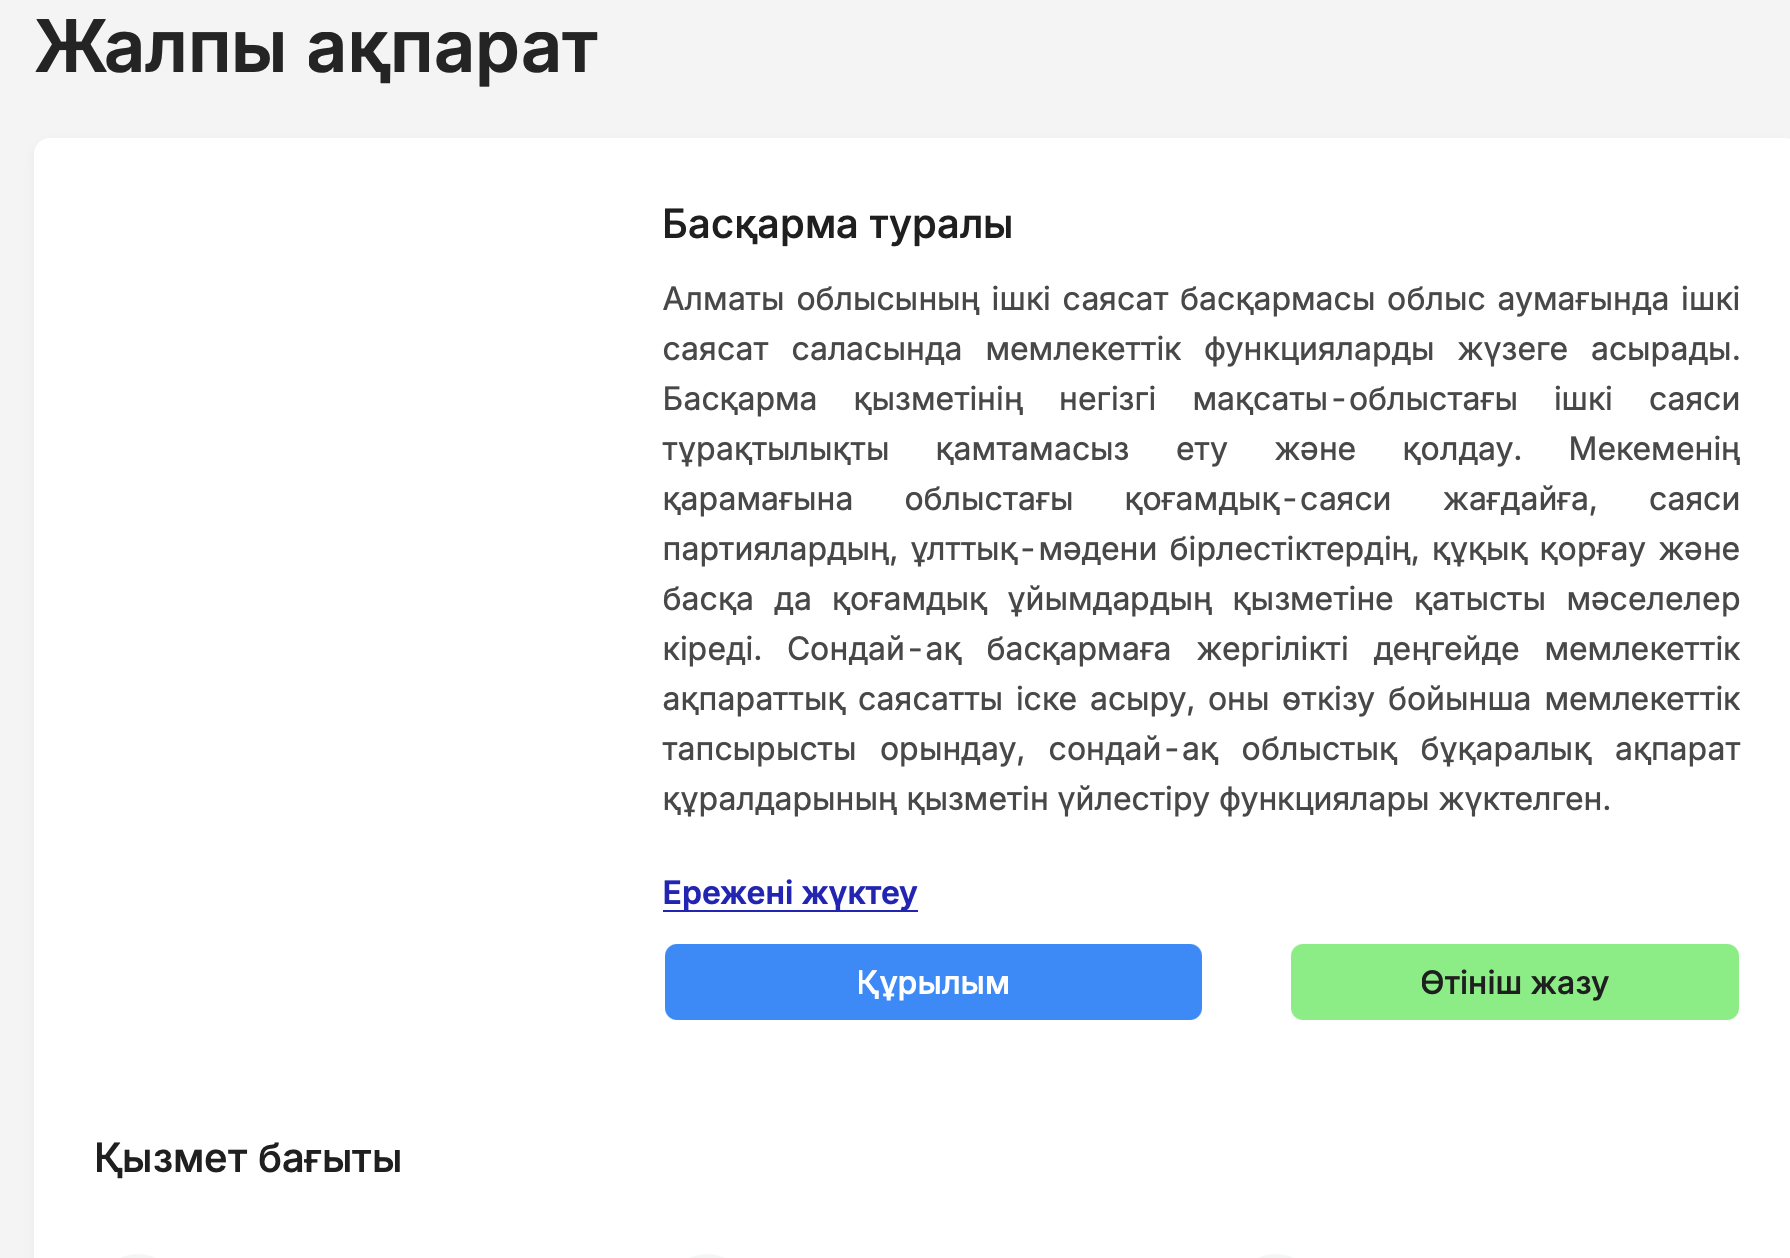The image size is (1790, 1258).
Task: Follow the Ережені жүктеу download link
Action: click(789, 892)
